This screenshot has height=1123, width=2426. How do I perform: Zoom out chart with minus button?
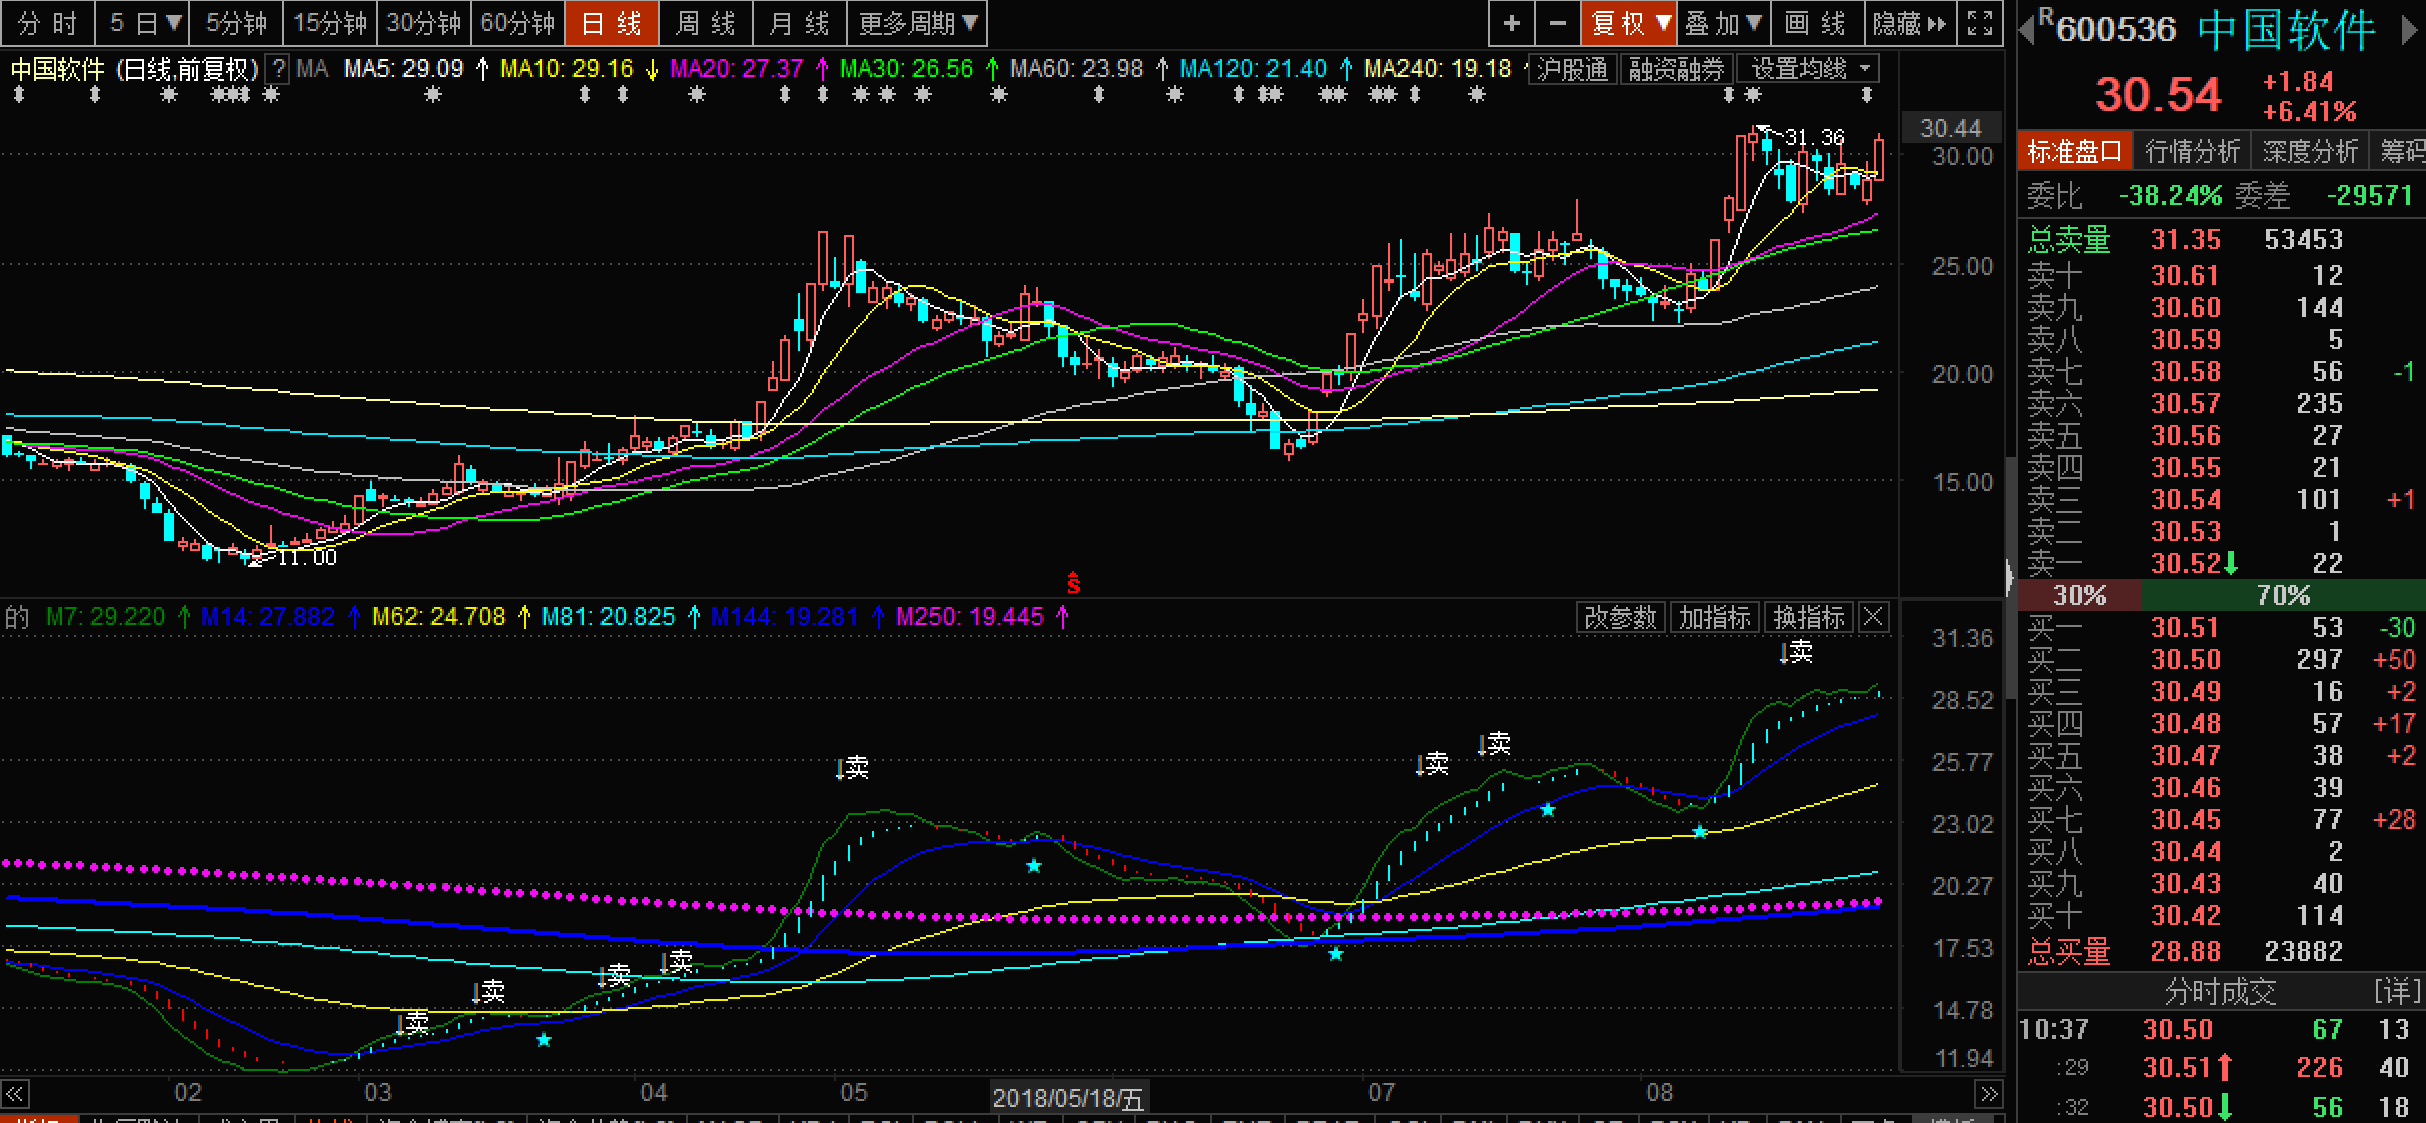coord(1557,23)
